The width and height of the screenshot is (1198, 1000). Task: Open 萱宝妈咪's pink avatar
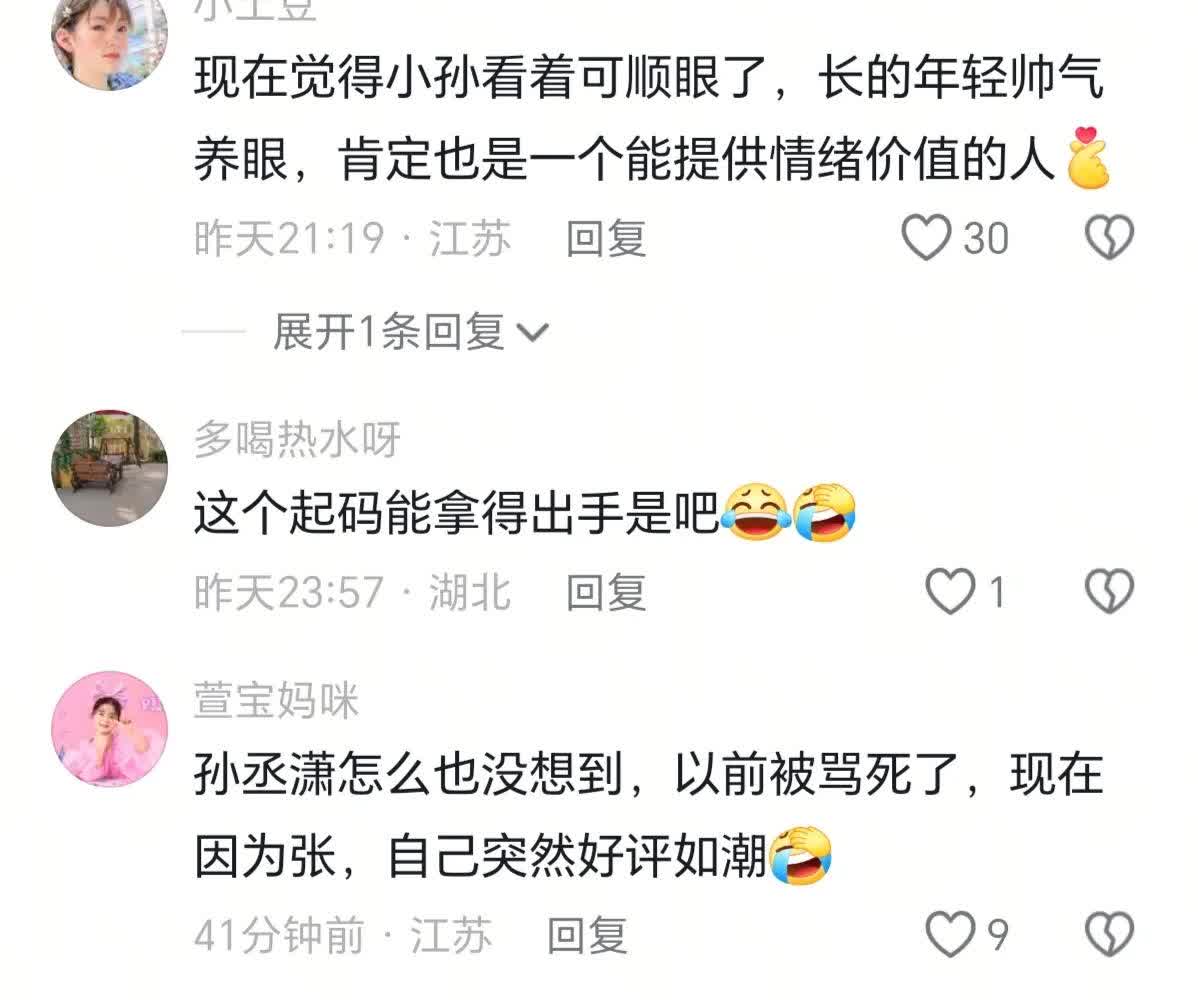[x=109, y=729]
